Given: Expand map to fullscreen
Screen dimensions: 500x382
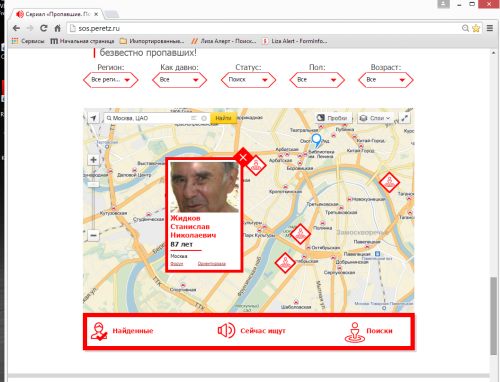Looking at the screenshot, I should click(x=404, y=118).
